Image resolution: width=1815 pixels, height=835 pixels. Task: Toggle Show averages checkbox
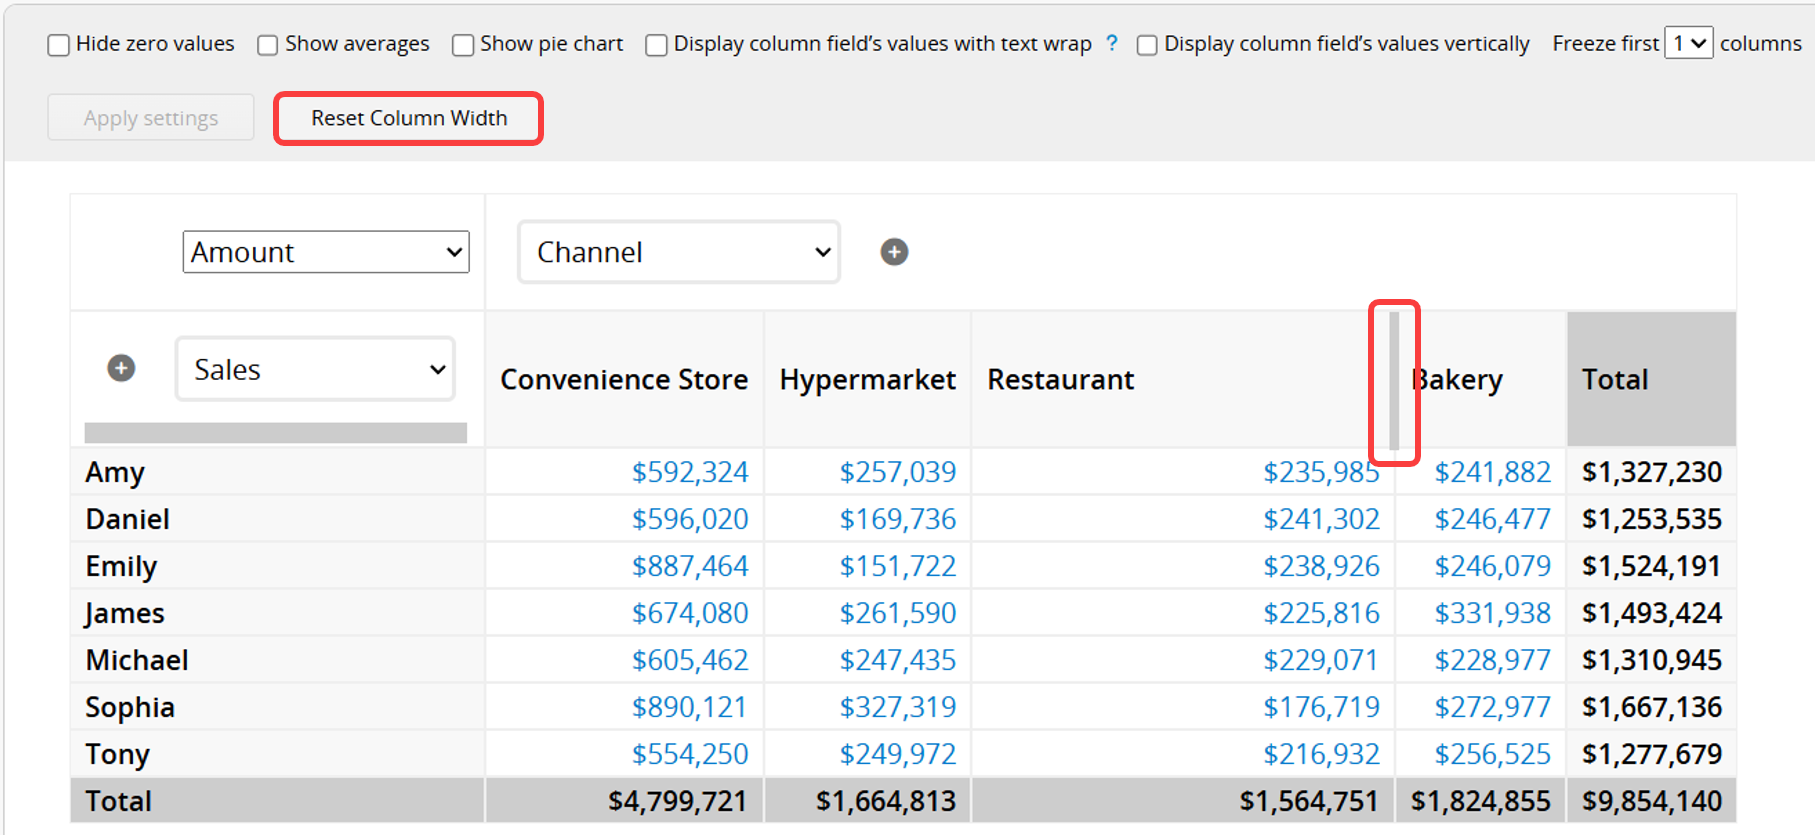coord(268,45)
